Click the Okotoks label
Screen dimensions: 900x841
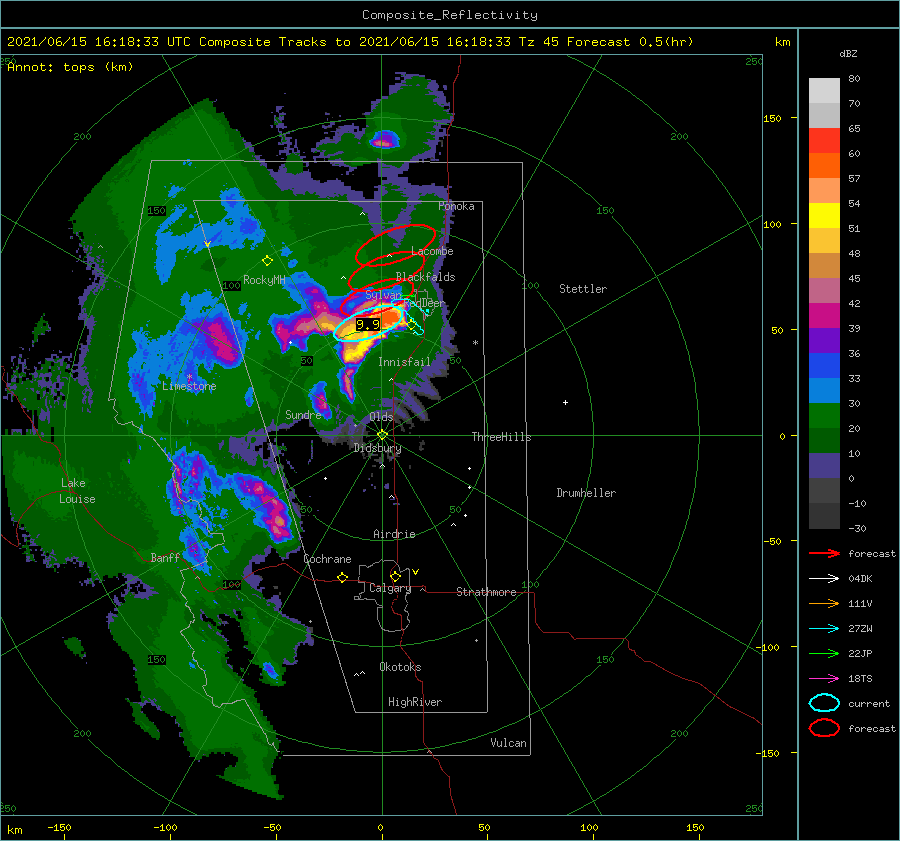pyautogui.click(x=400, y=666)
